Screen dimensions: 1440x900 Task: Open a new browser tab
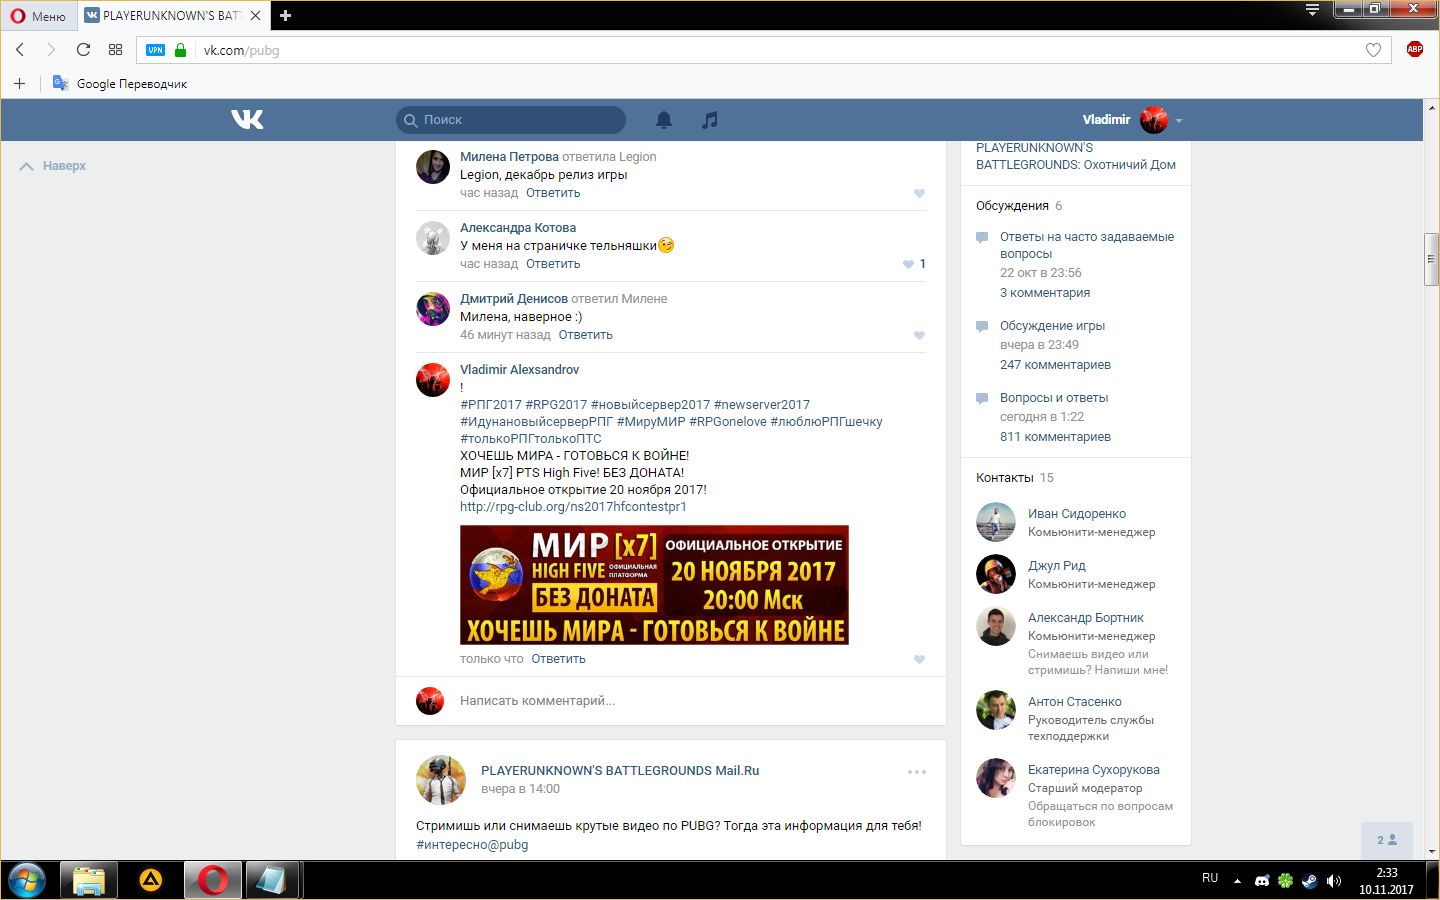tap(285, 15)
